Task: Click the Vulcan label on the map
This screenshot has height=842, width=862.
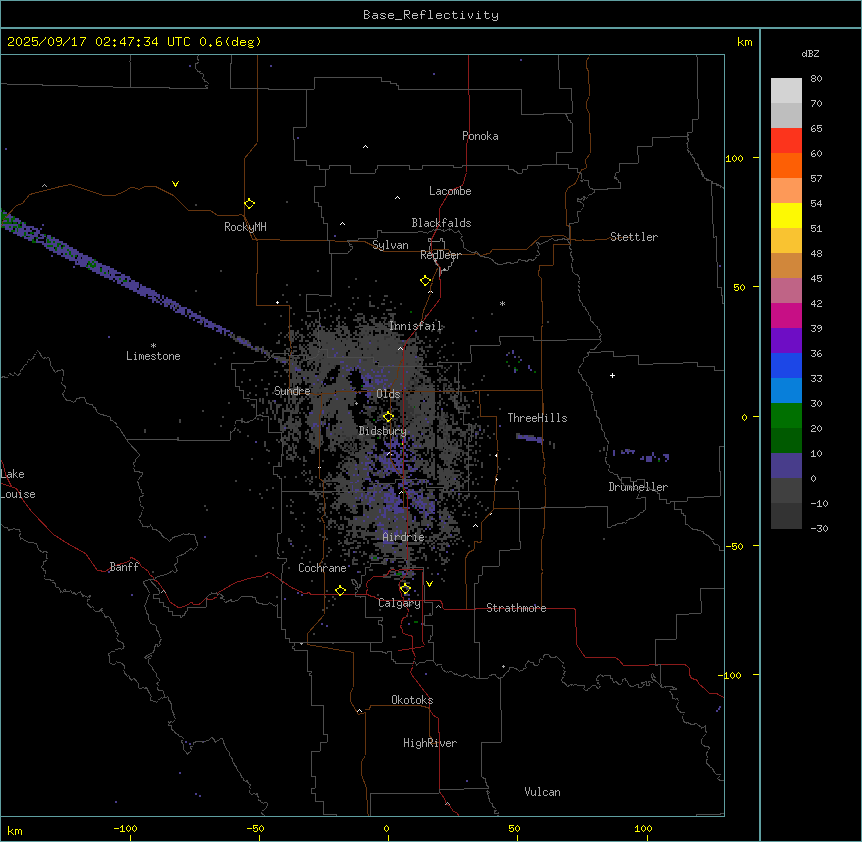Action: pyautogui.click(x=542, y=792)
